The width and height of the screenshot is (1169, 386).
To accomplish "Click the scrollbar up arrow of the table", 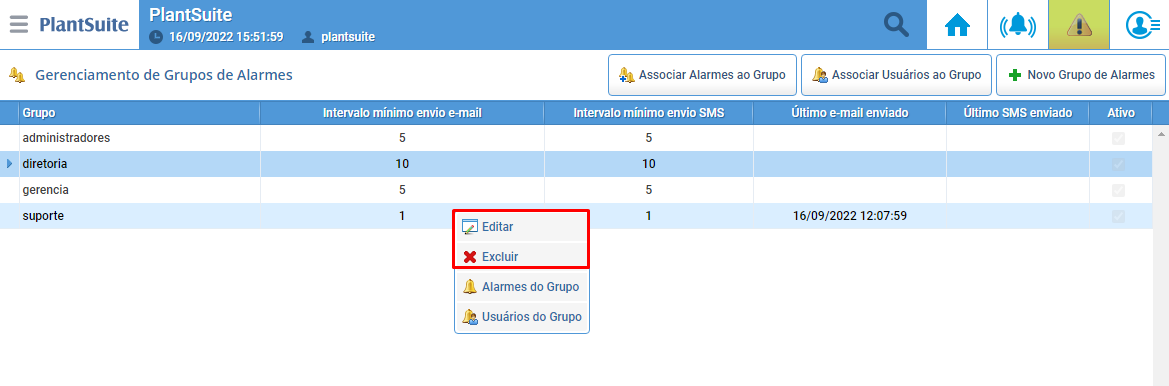I will pyautogui.click(x=1162, y=134).
